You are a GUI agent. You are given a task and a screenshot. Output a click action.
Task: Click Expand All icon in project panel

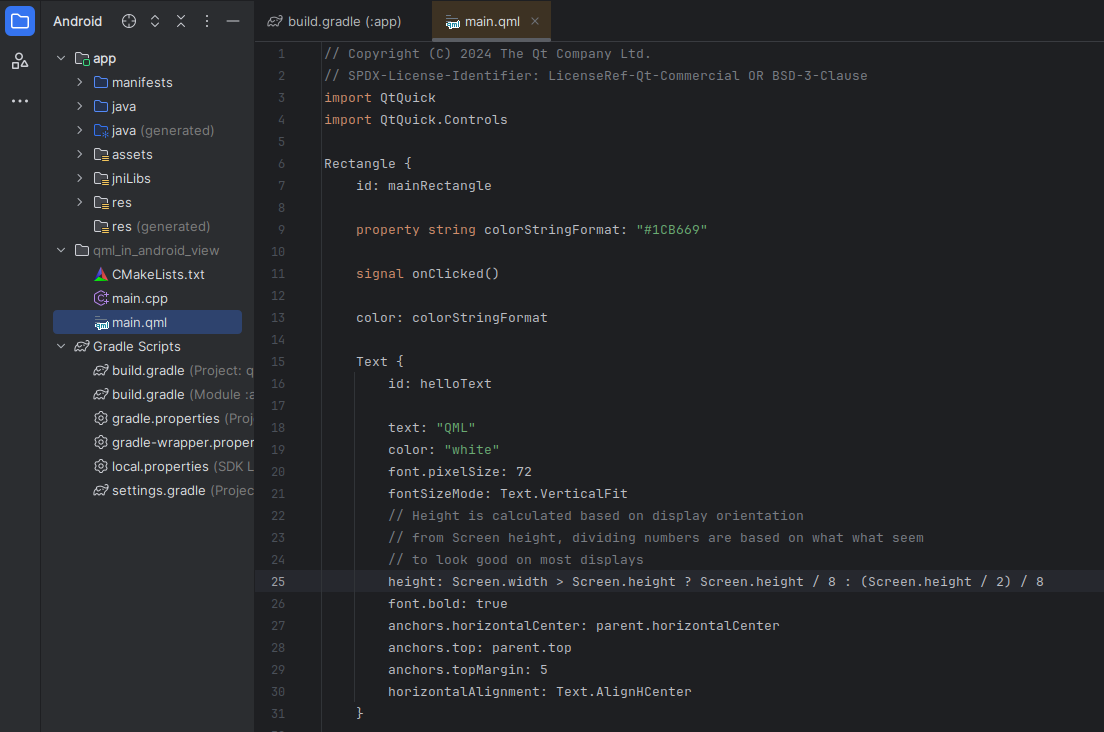(155, 21)
